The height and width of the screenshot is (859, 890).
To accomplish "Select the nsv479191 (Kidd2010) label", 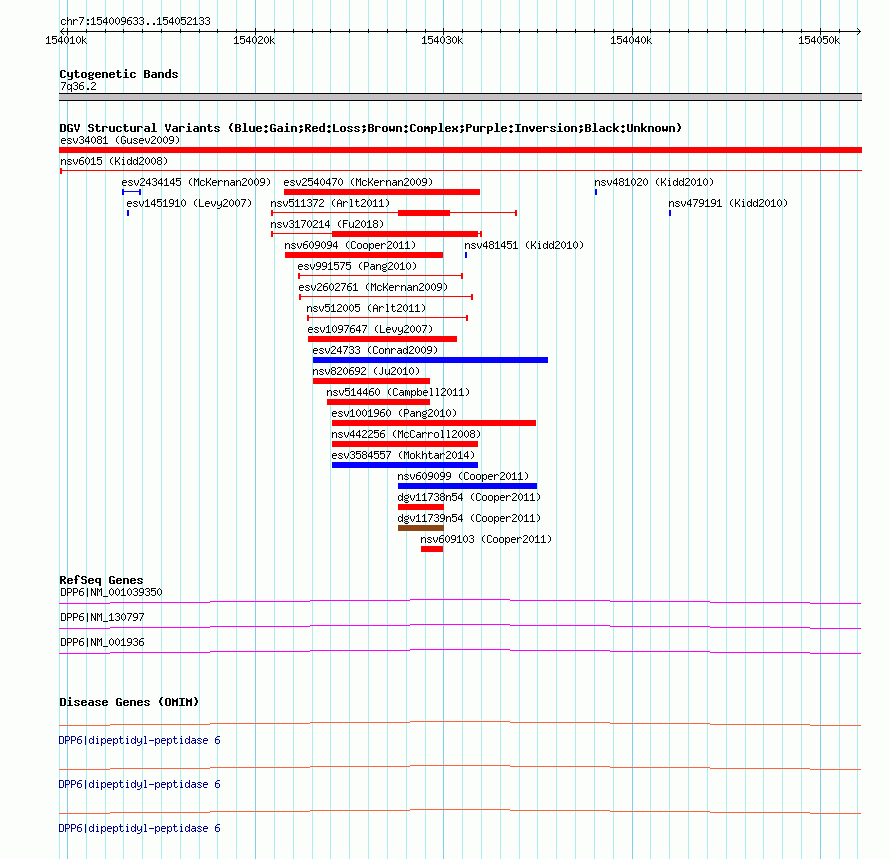I will [x=728, y=203].
